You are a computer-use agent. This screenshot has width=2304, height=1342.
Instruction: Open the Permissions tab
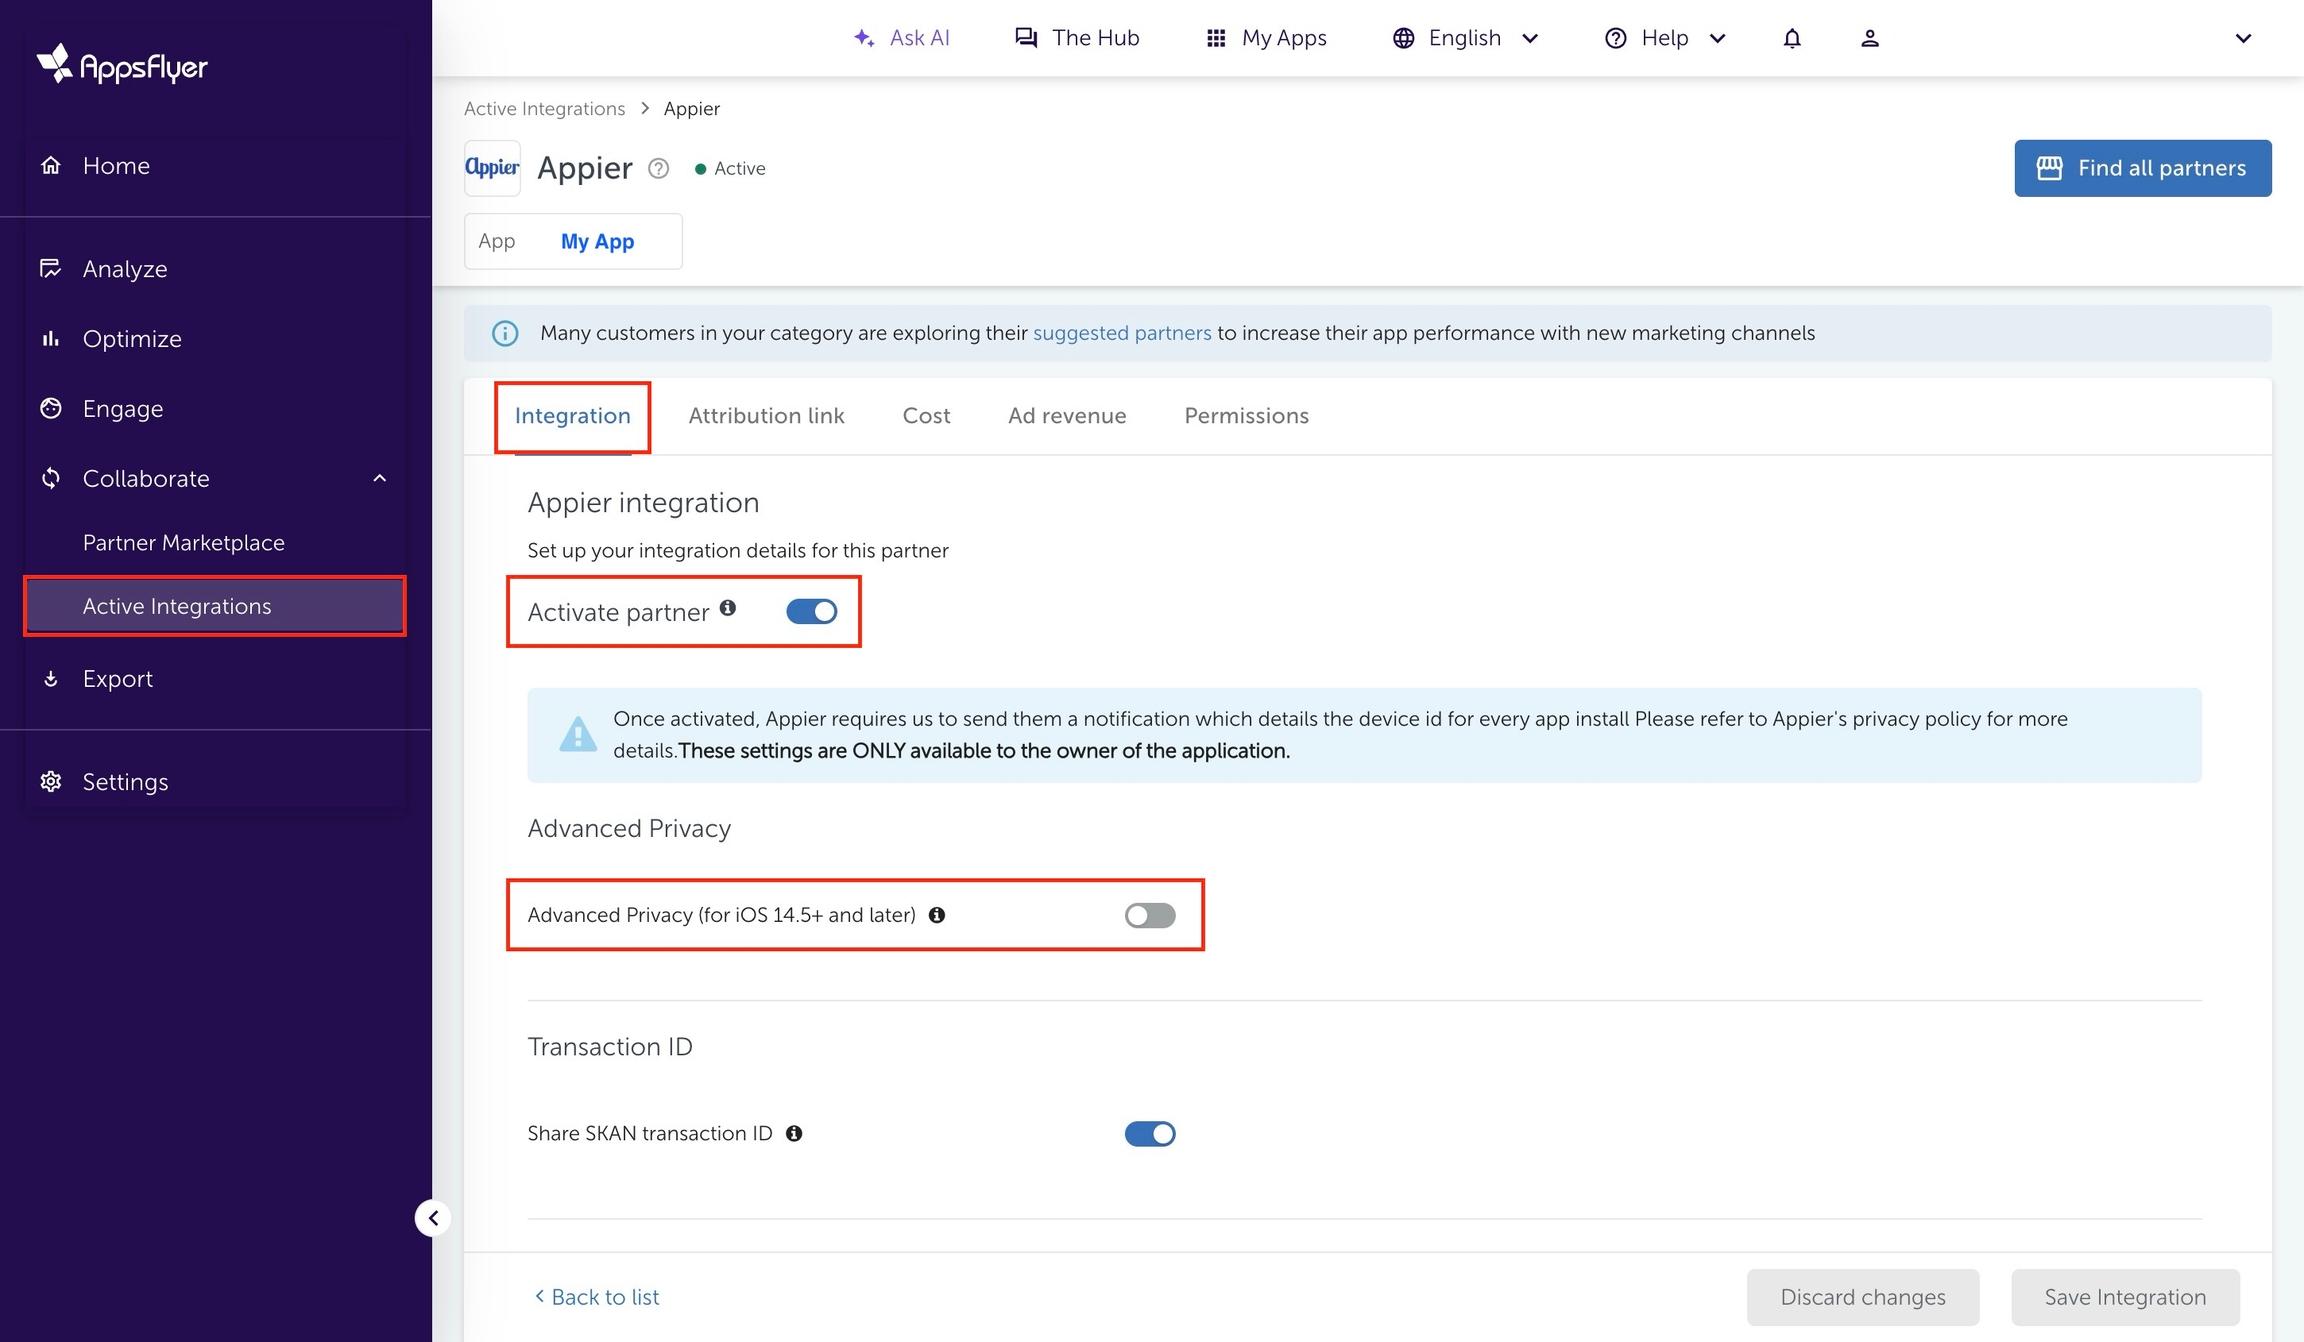(x=1246, y=415)
